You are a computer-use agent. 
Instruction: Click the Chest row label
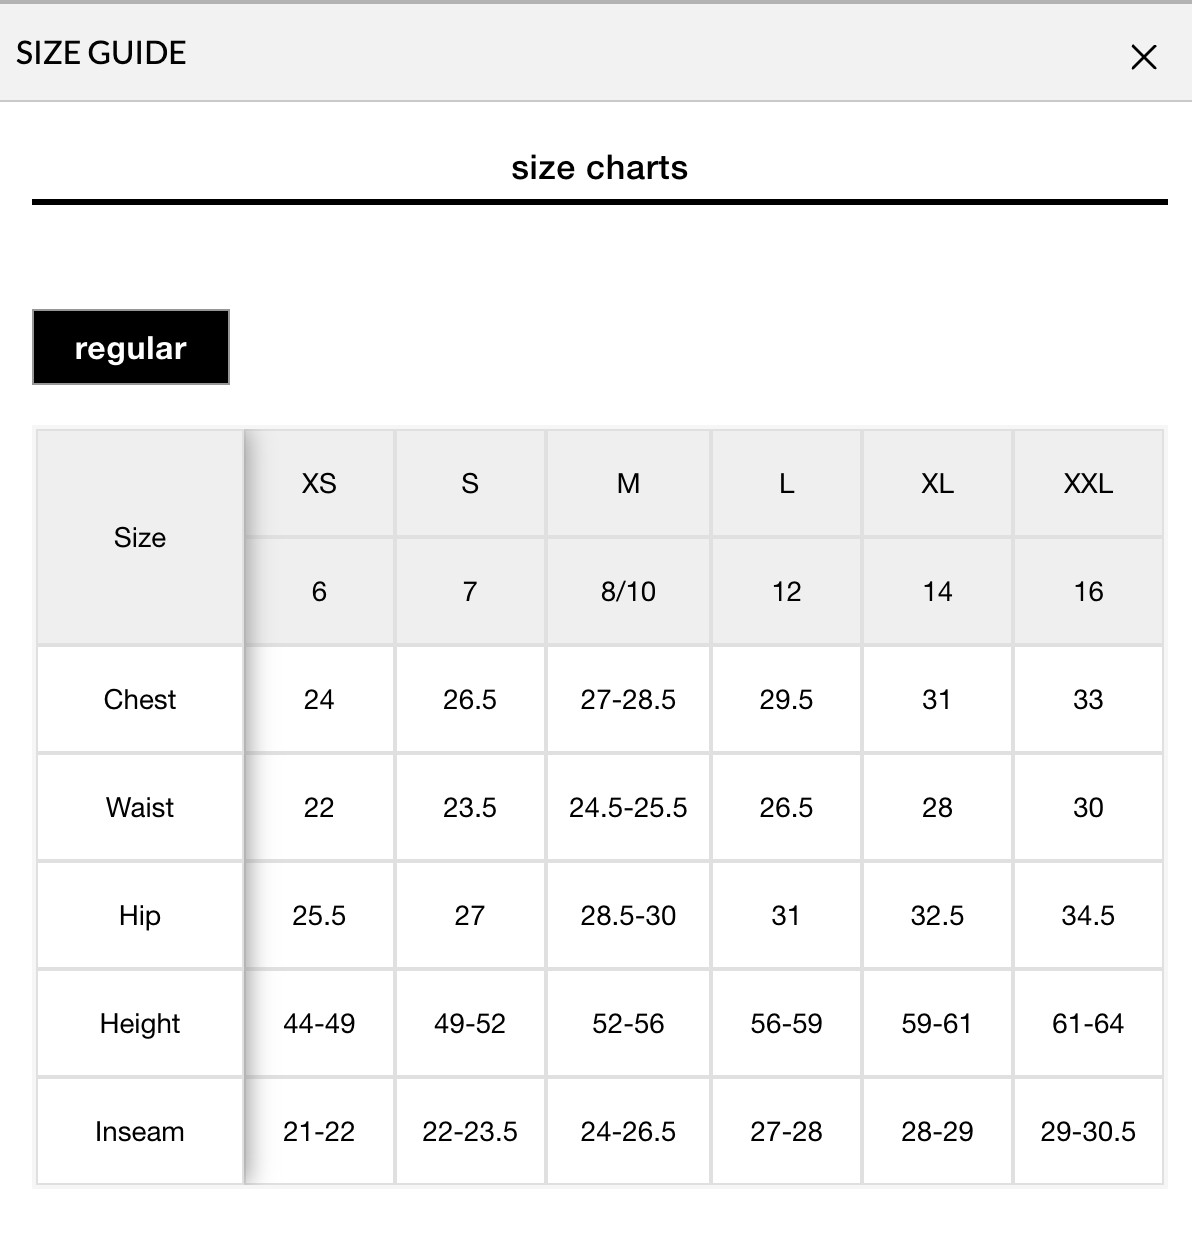click(140, 699)
